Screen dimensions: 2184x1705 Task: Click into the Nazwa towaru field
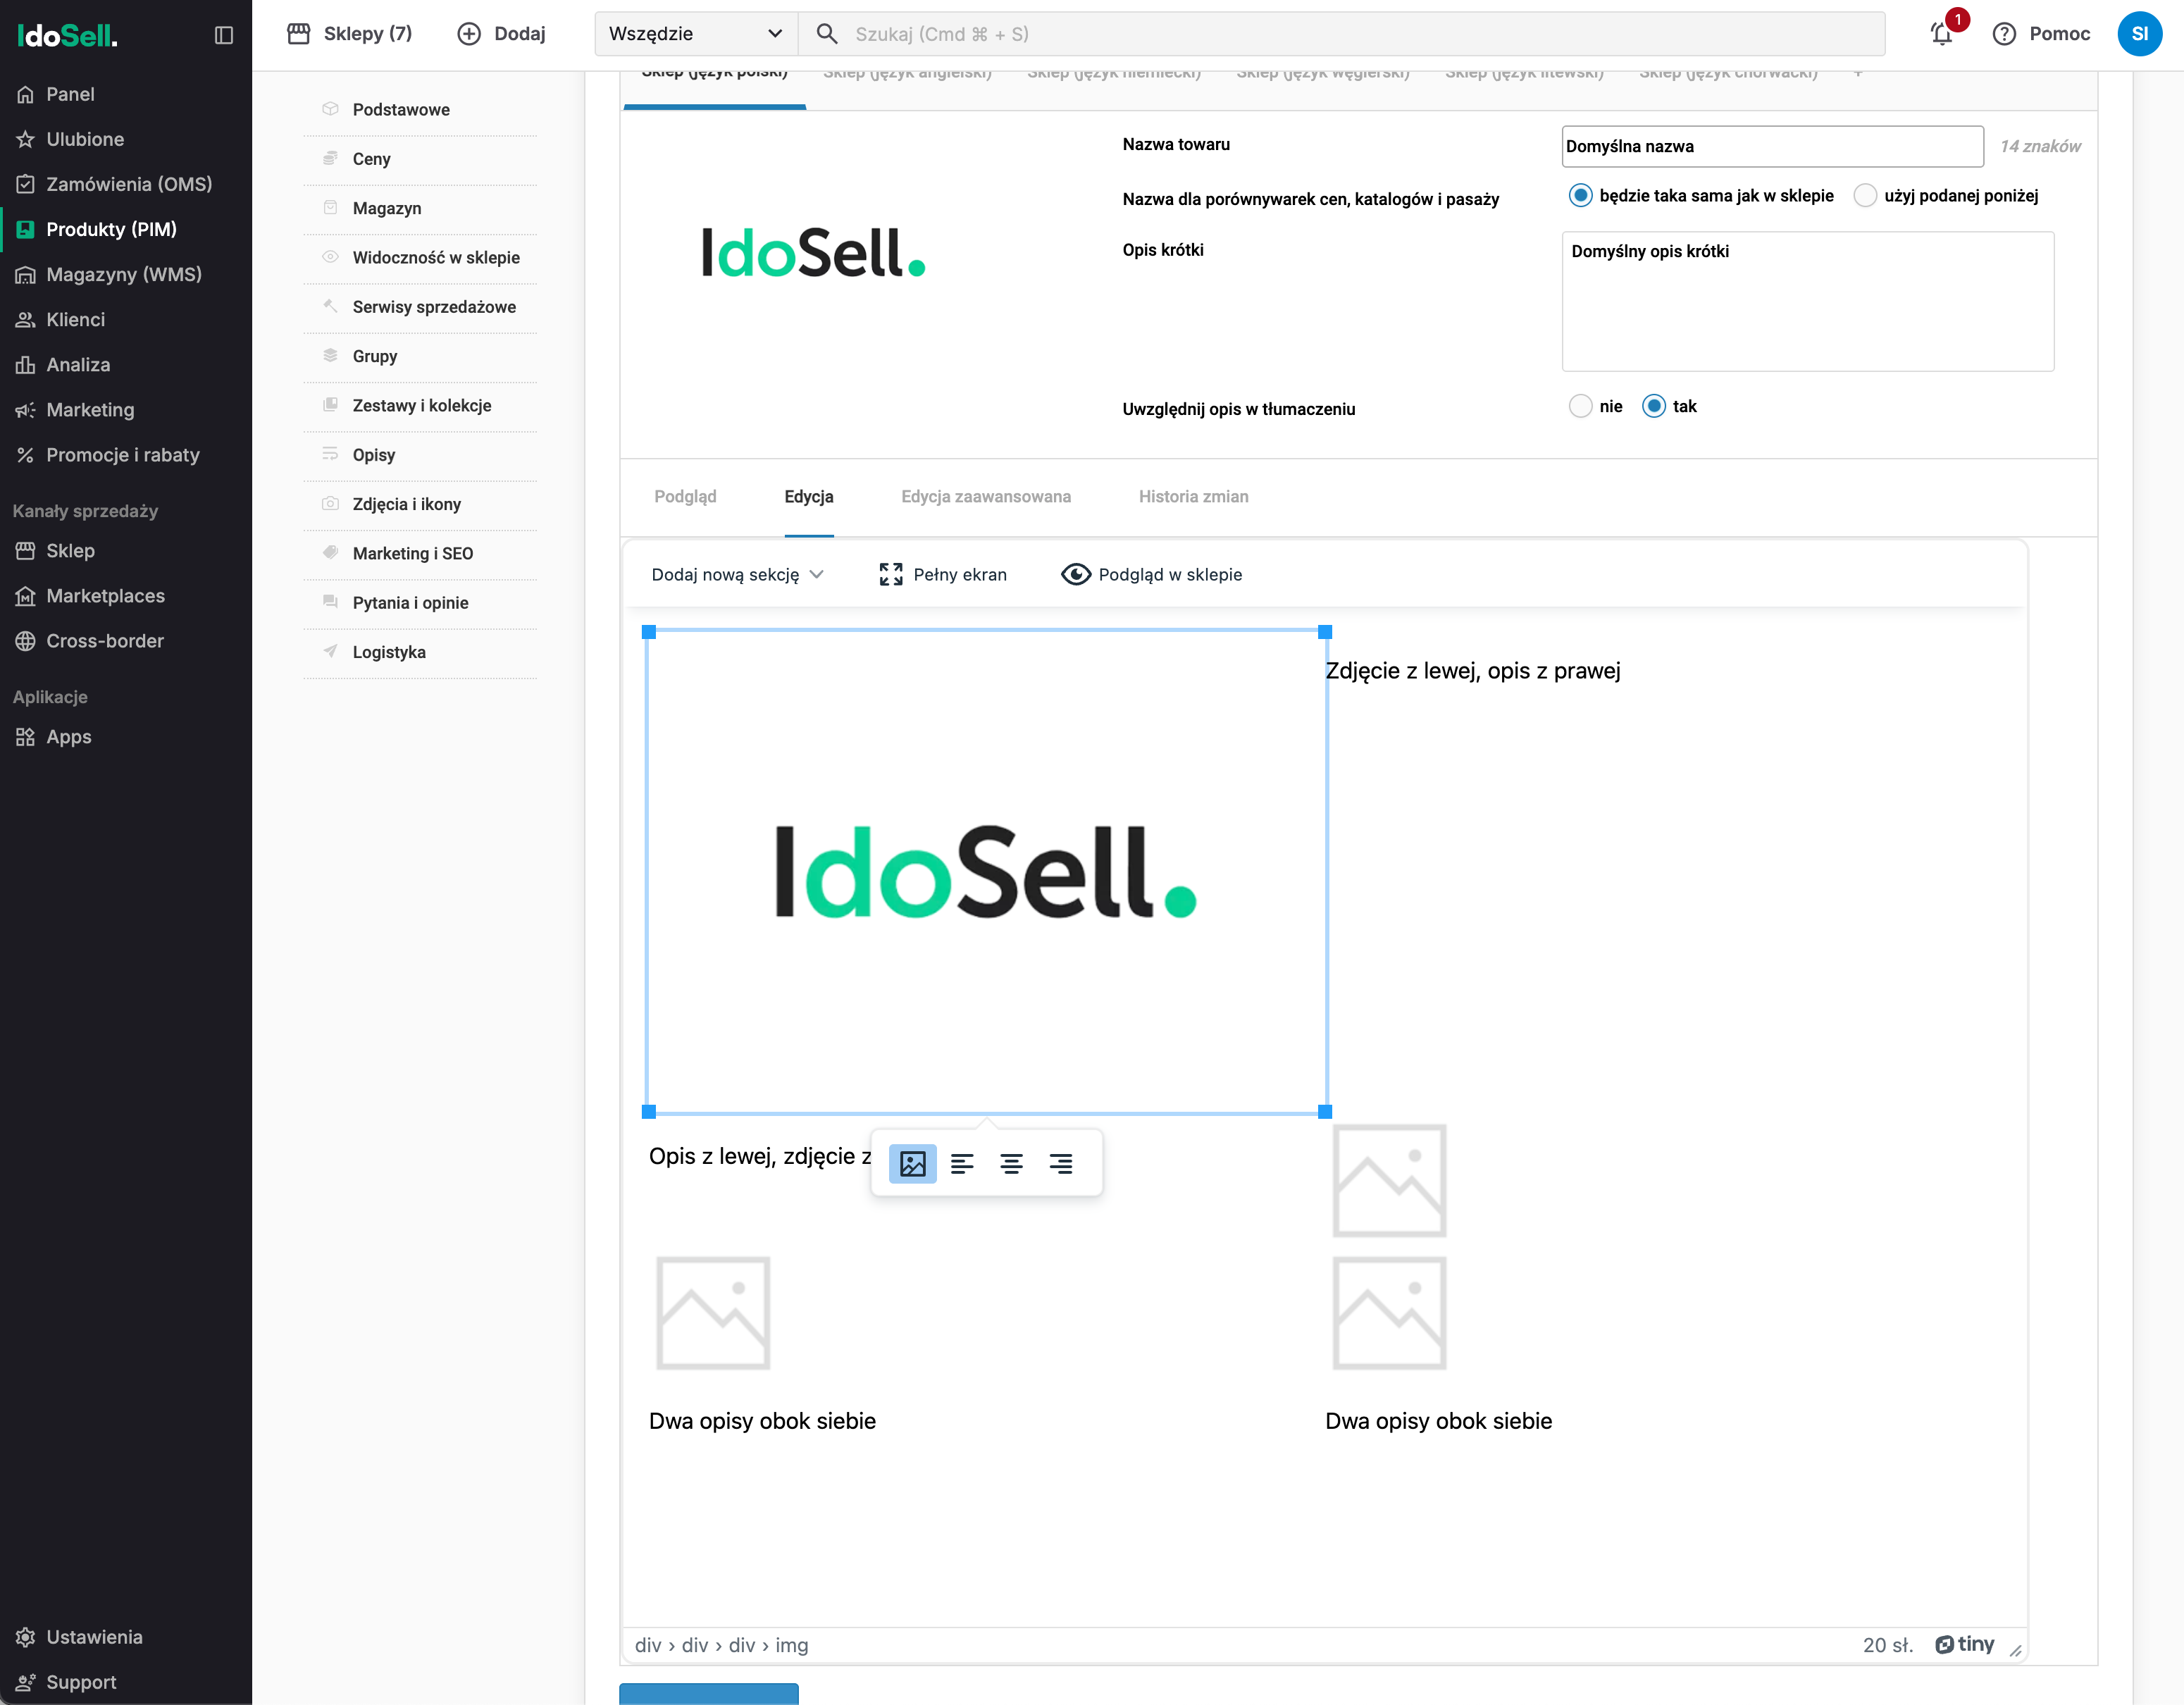(x=1772, y=147)
